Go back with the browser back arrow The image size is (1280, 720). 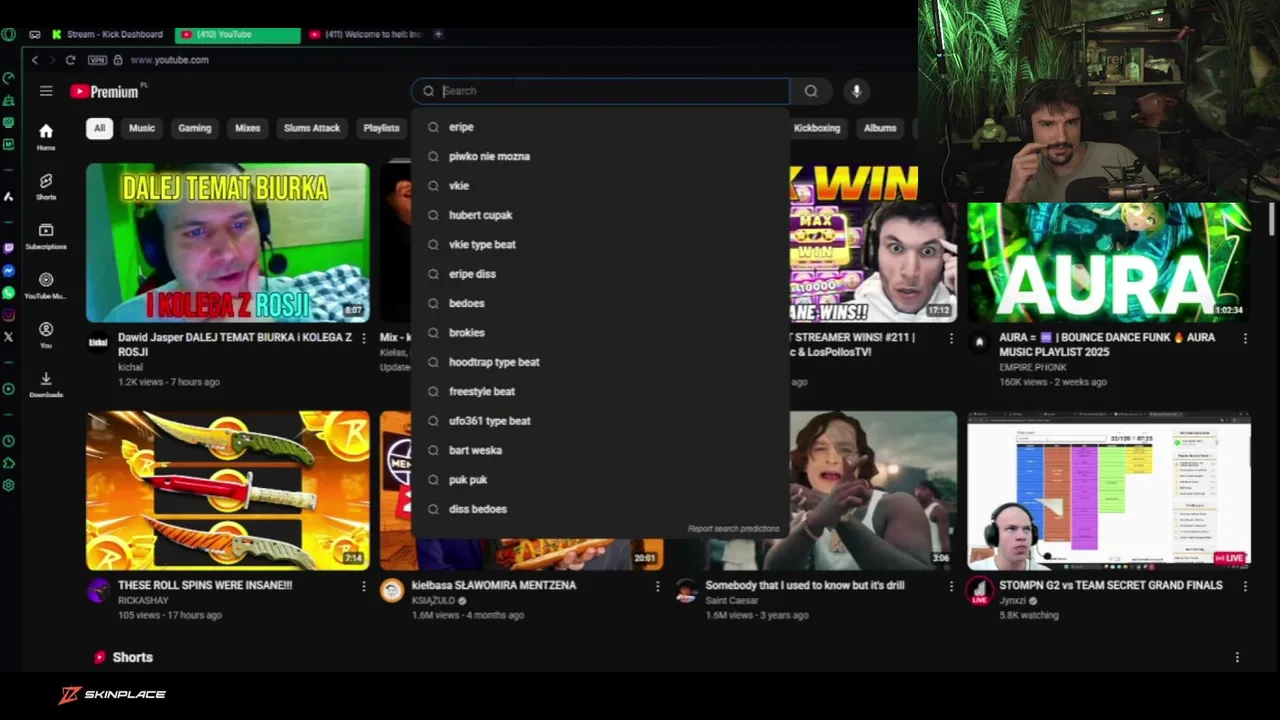click(x=35, y=60)
